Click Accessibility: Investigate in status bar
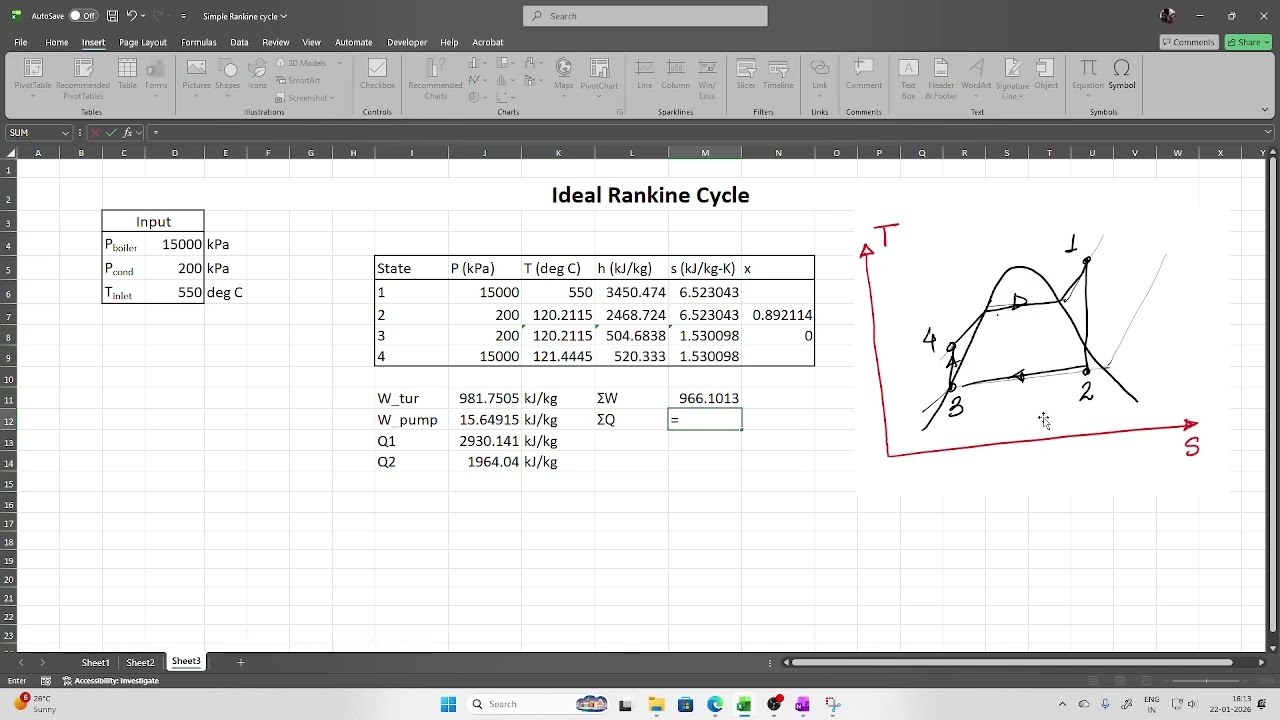The image size is (1280, 720). point(111,681)
